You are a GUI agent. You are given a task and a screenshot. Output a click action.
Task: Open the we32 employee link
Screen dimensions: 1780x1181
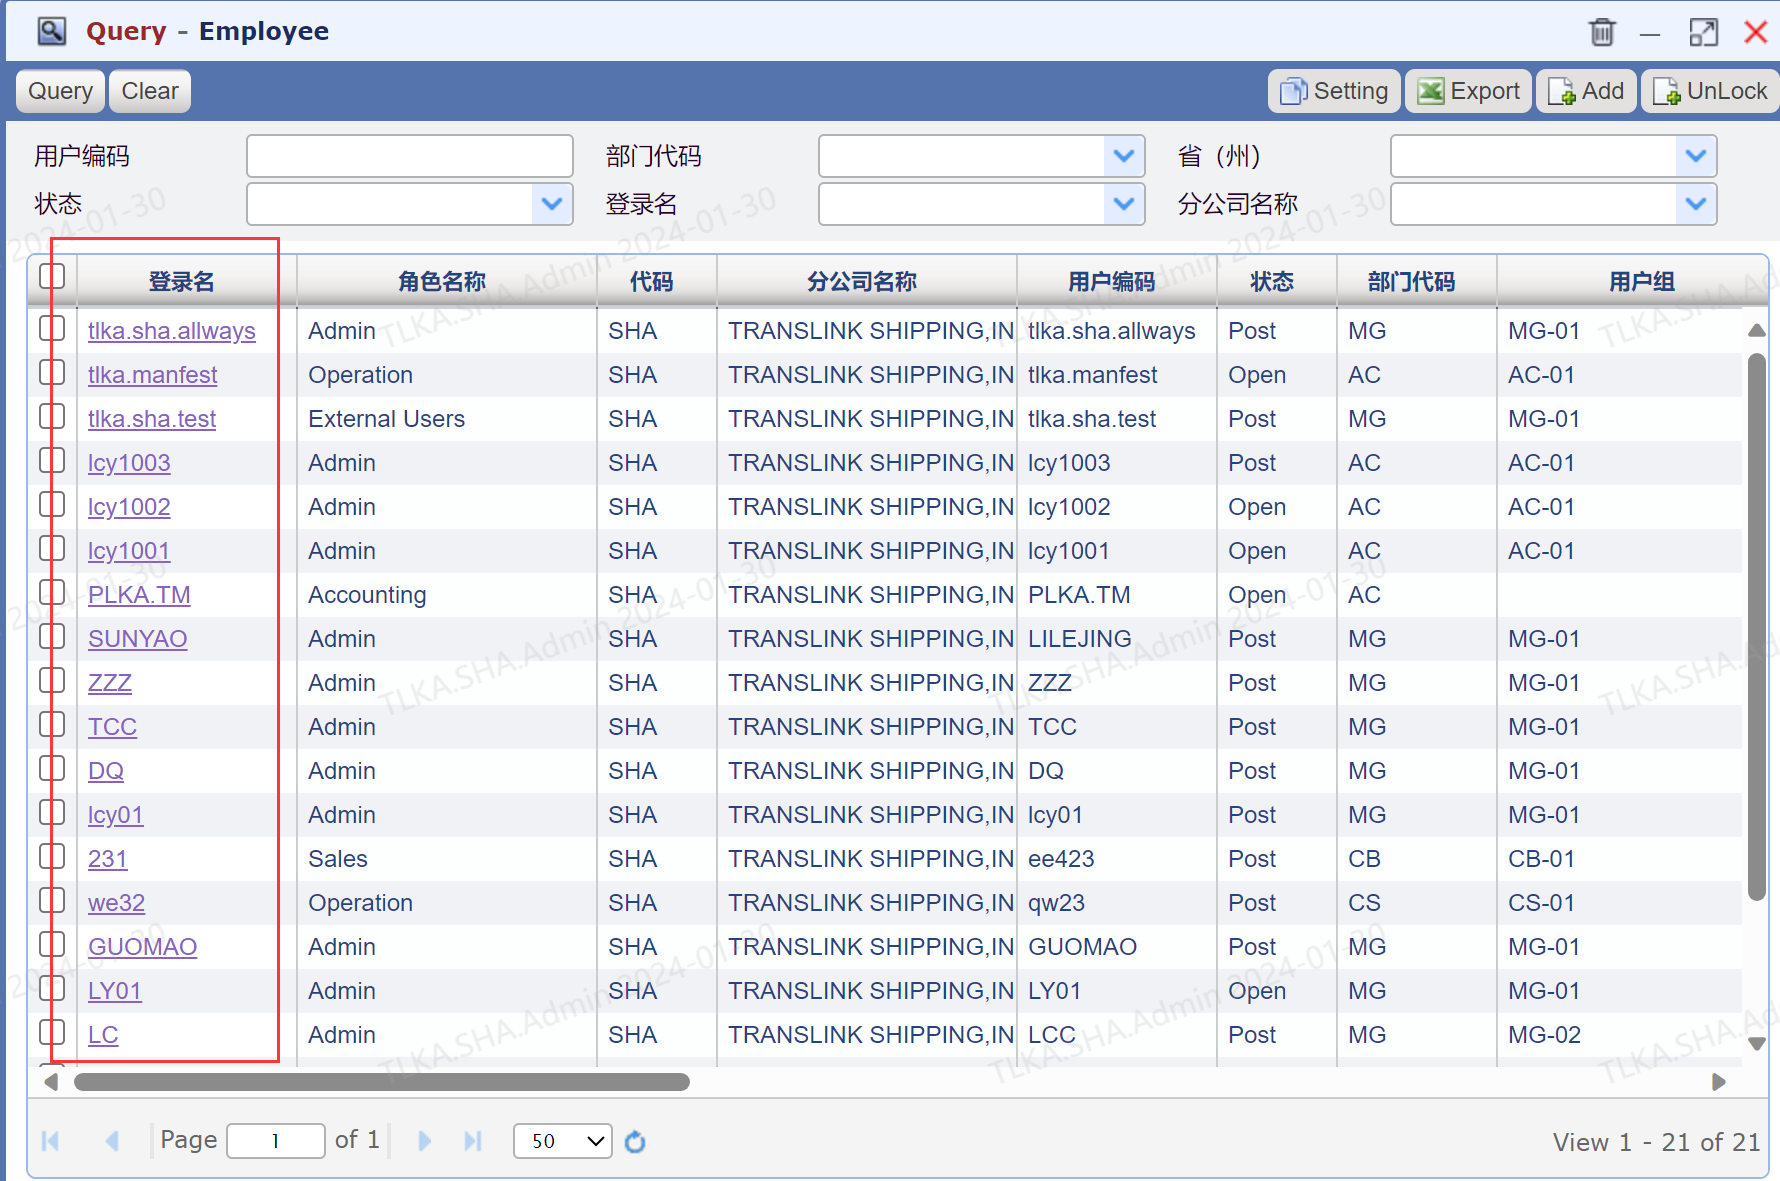[x=117, y=903]
